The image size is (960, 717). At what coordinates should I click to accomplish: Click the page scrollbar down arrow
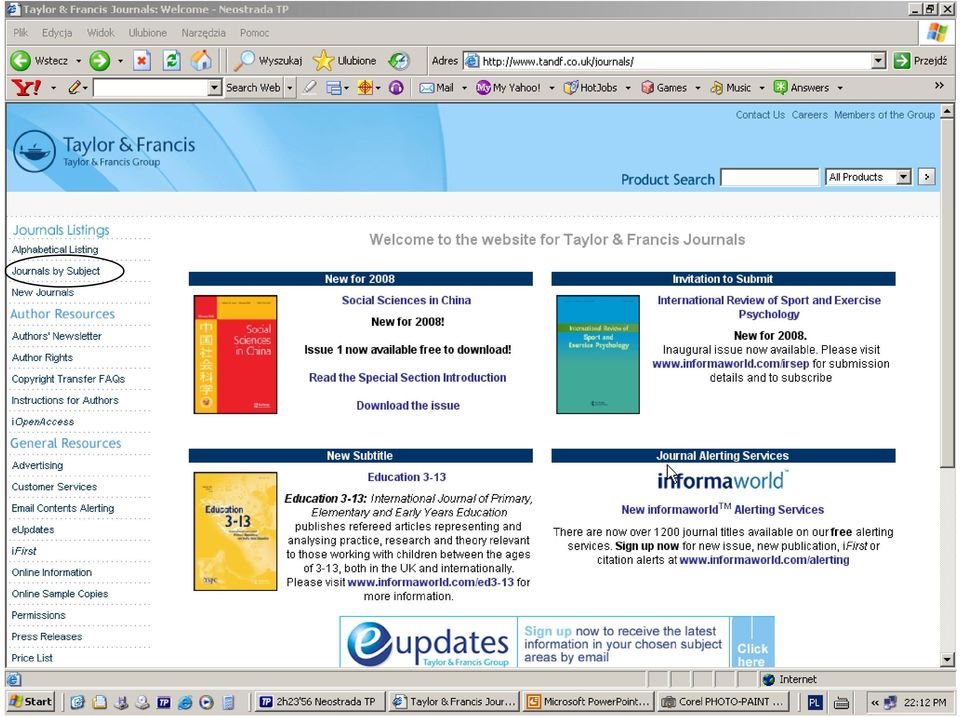click(948, 659)
